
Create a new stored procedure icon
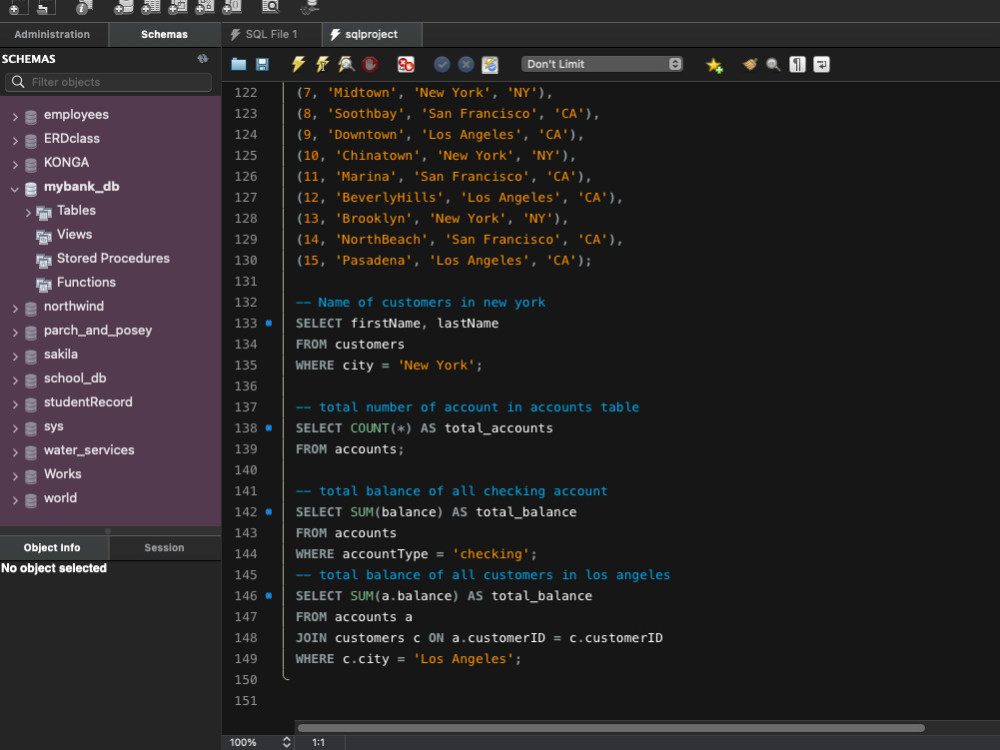(x=205, y=7)
